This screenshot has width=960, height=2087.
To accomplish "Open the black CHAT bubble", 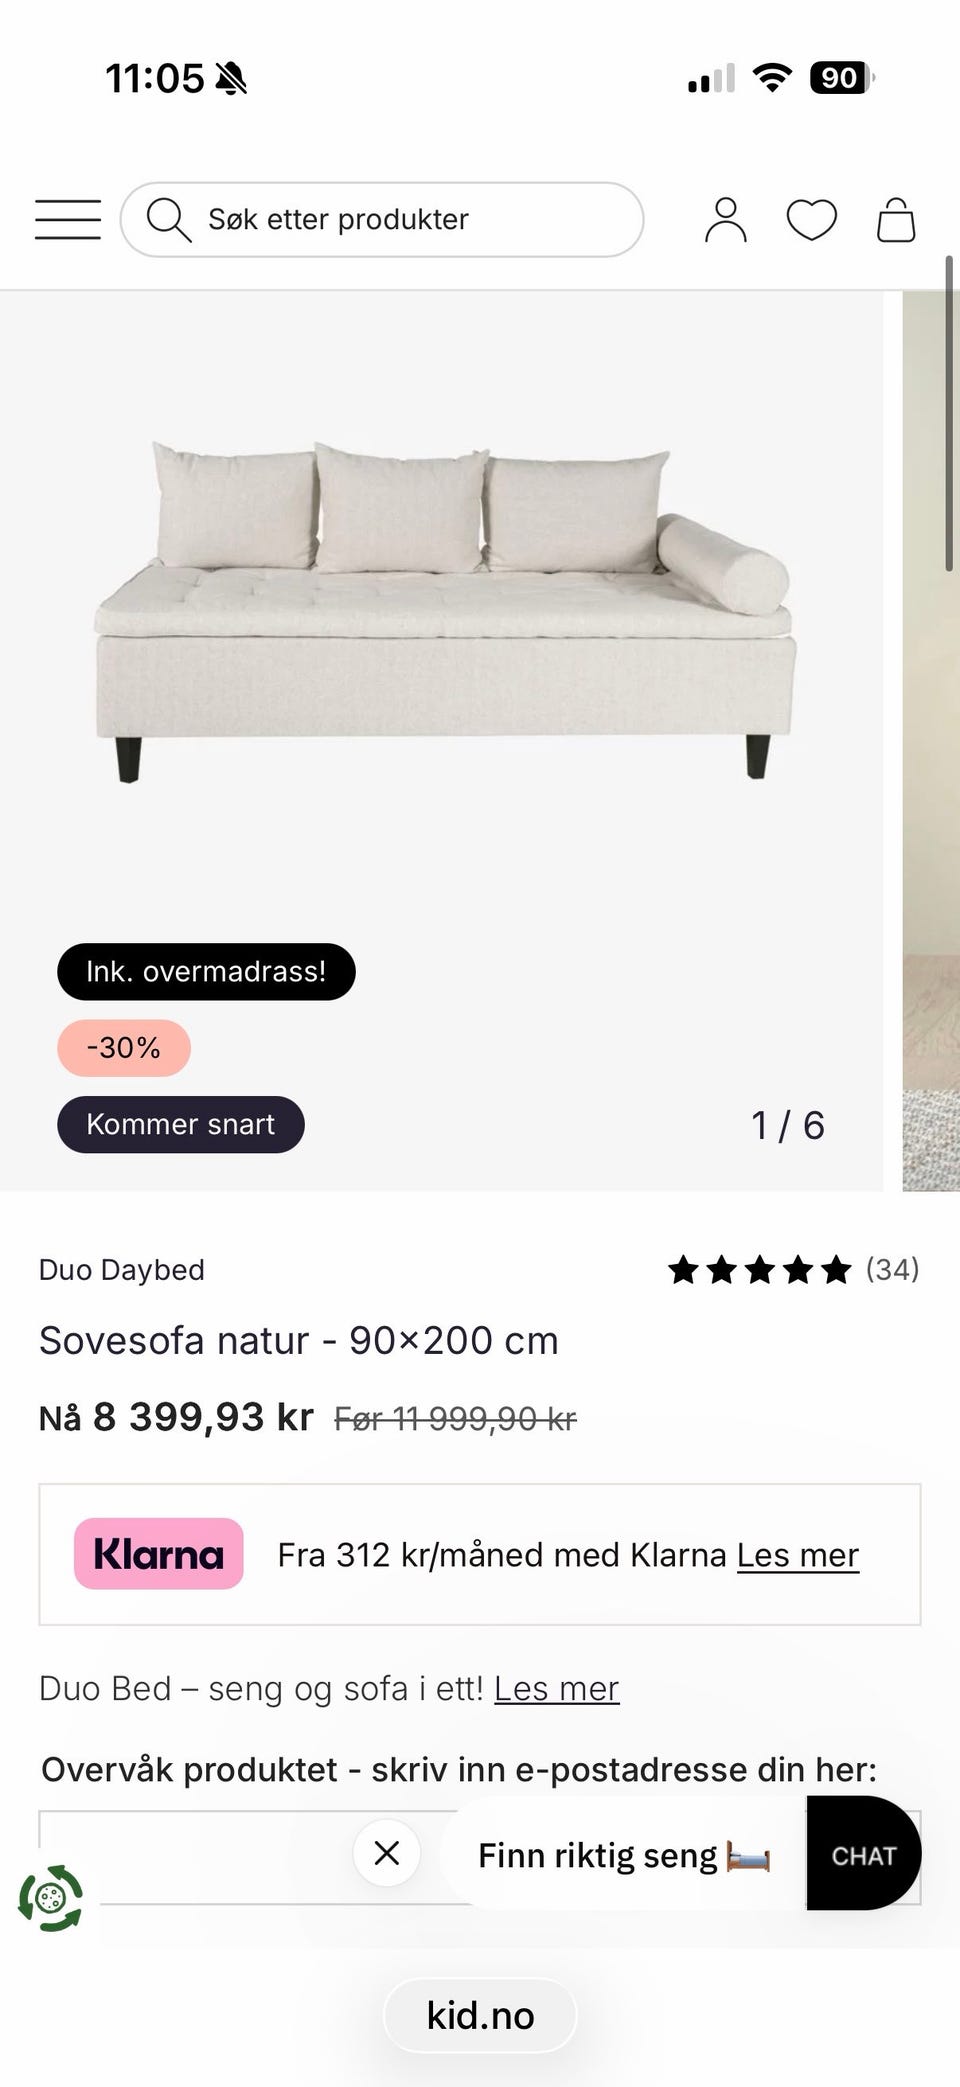I will tap(863, 1855).
